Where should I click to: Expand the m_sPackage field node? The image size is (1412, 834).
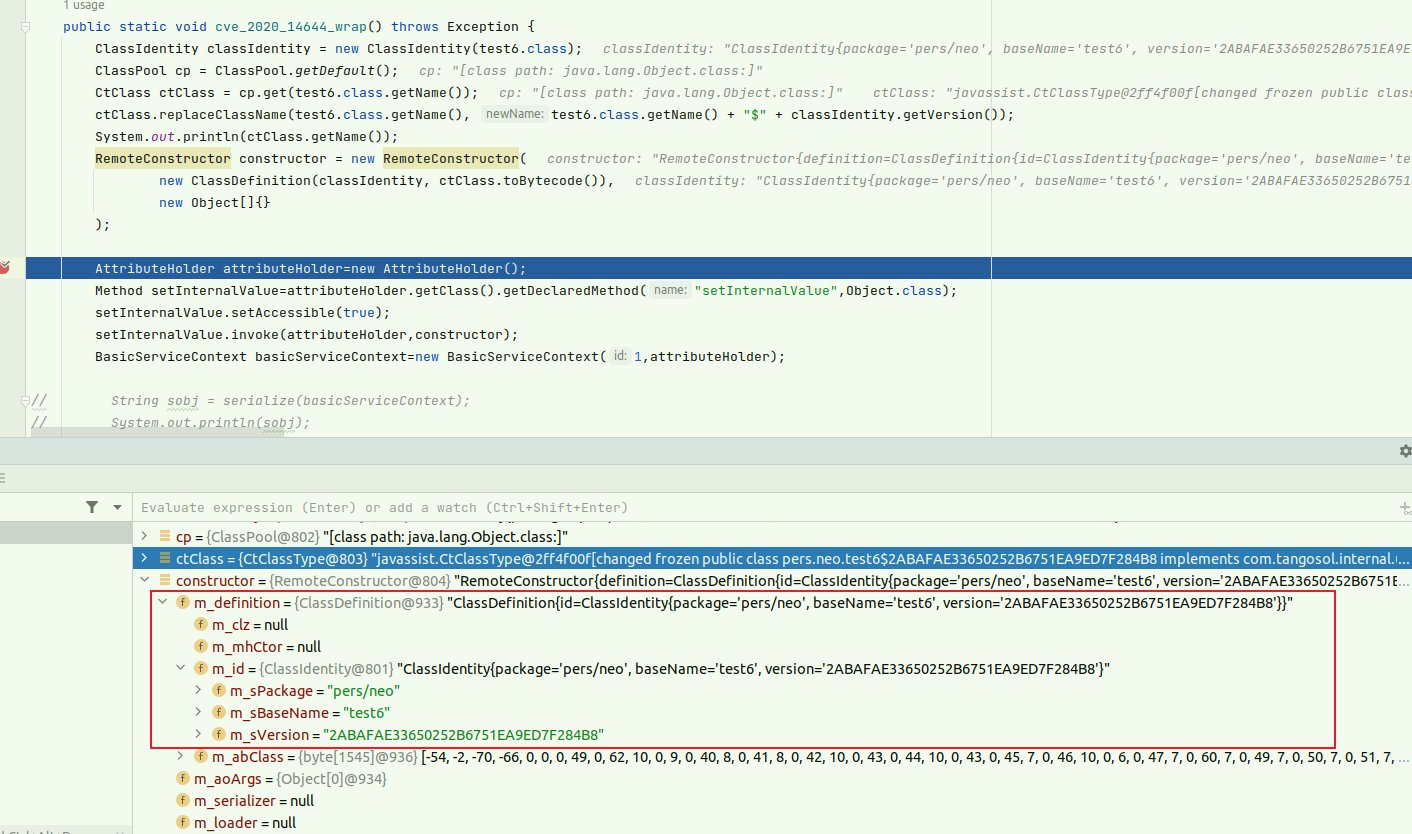pyautogui.click(x=200, y=690)
